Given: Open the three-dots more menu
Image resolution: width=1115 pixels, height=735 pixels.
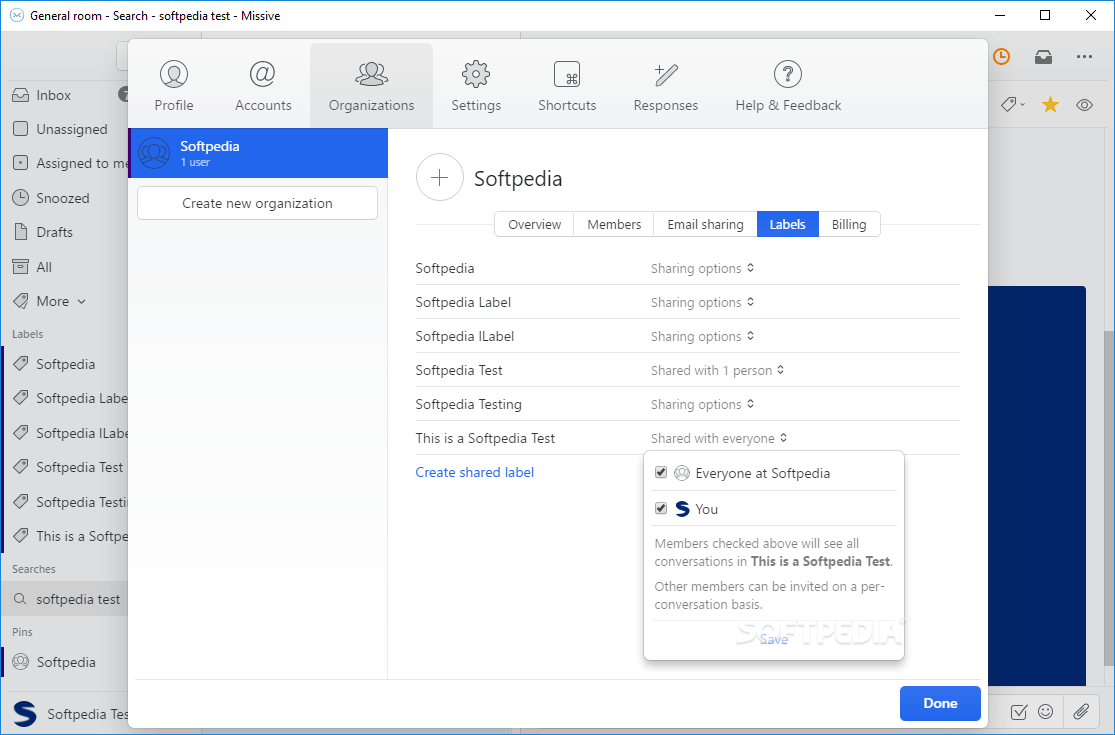Looking at the screenshot, I should pyautogui.click(x=1084, y=57).
